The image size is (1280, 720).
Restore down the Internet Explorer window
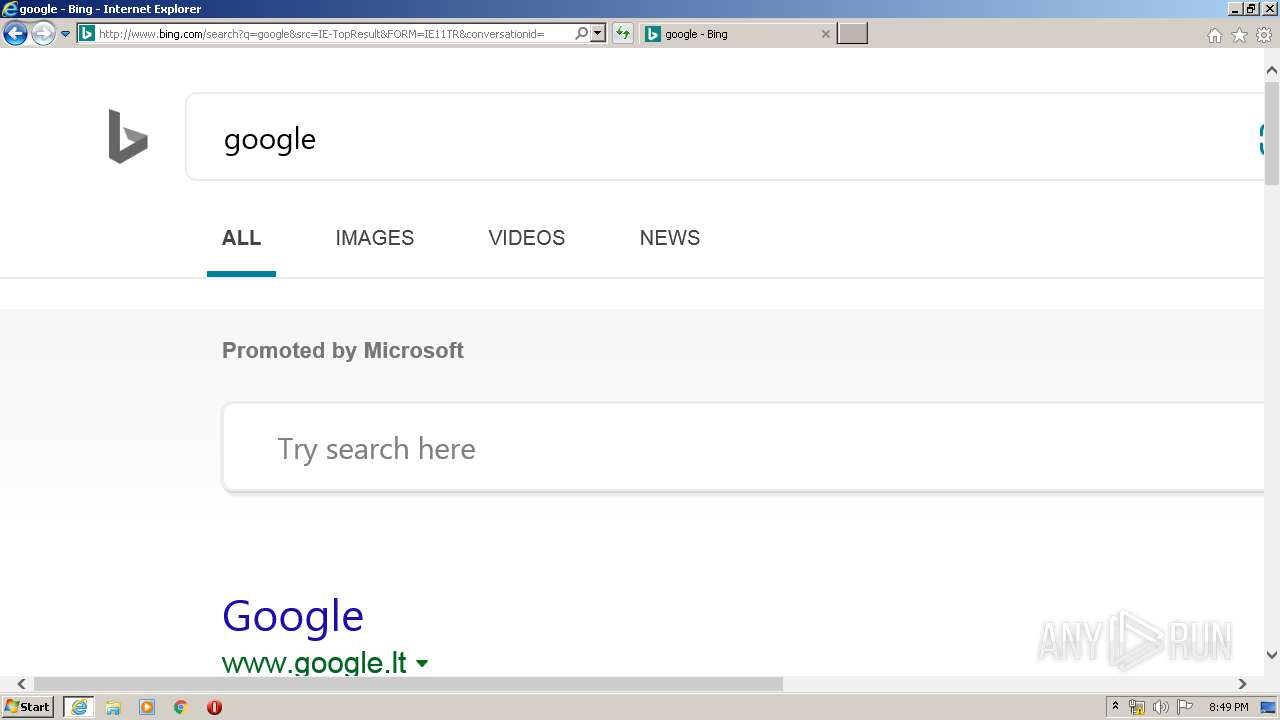coord(1251,9)
